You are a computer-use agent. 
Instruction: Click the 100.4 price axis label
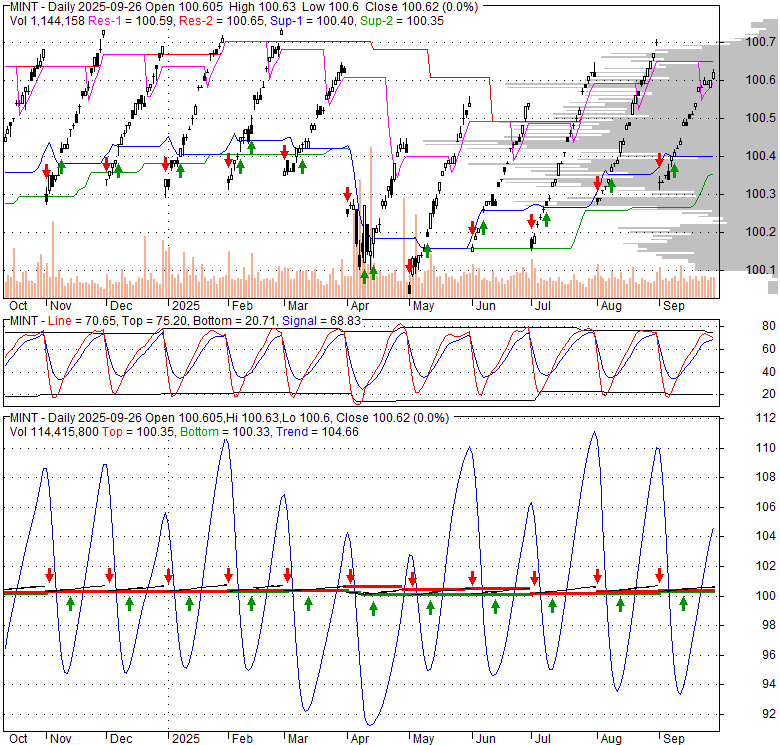[x=761, y=156]
